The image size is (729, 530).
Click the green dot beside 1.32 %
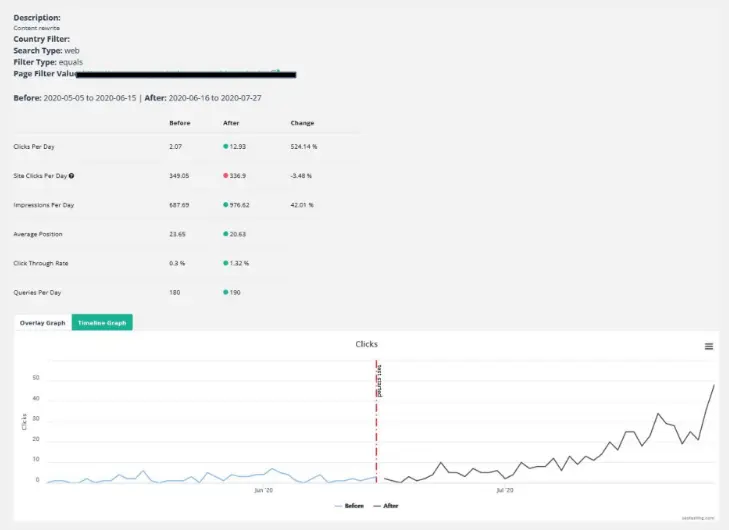(225, 263)
